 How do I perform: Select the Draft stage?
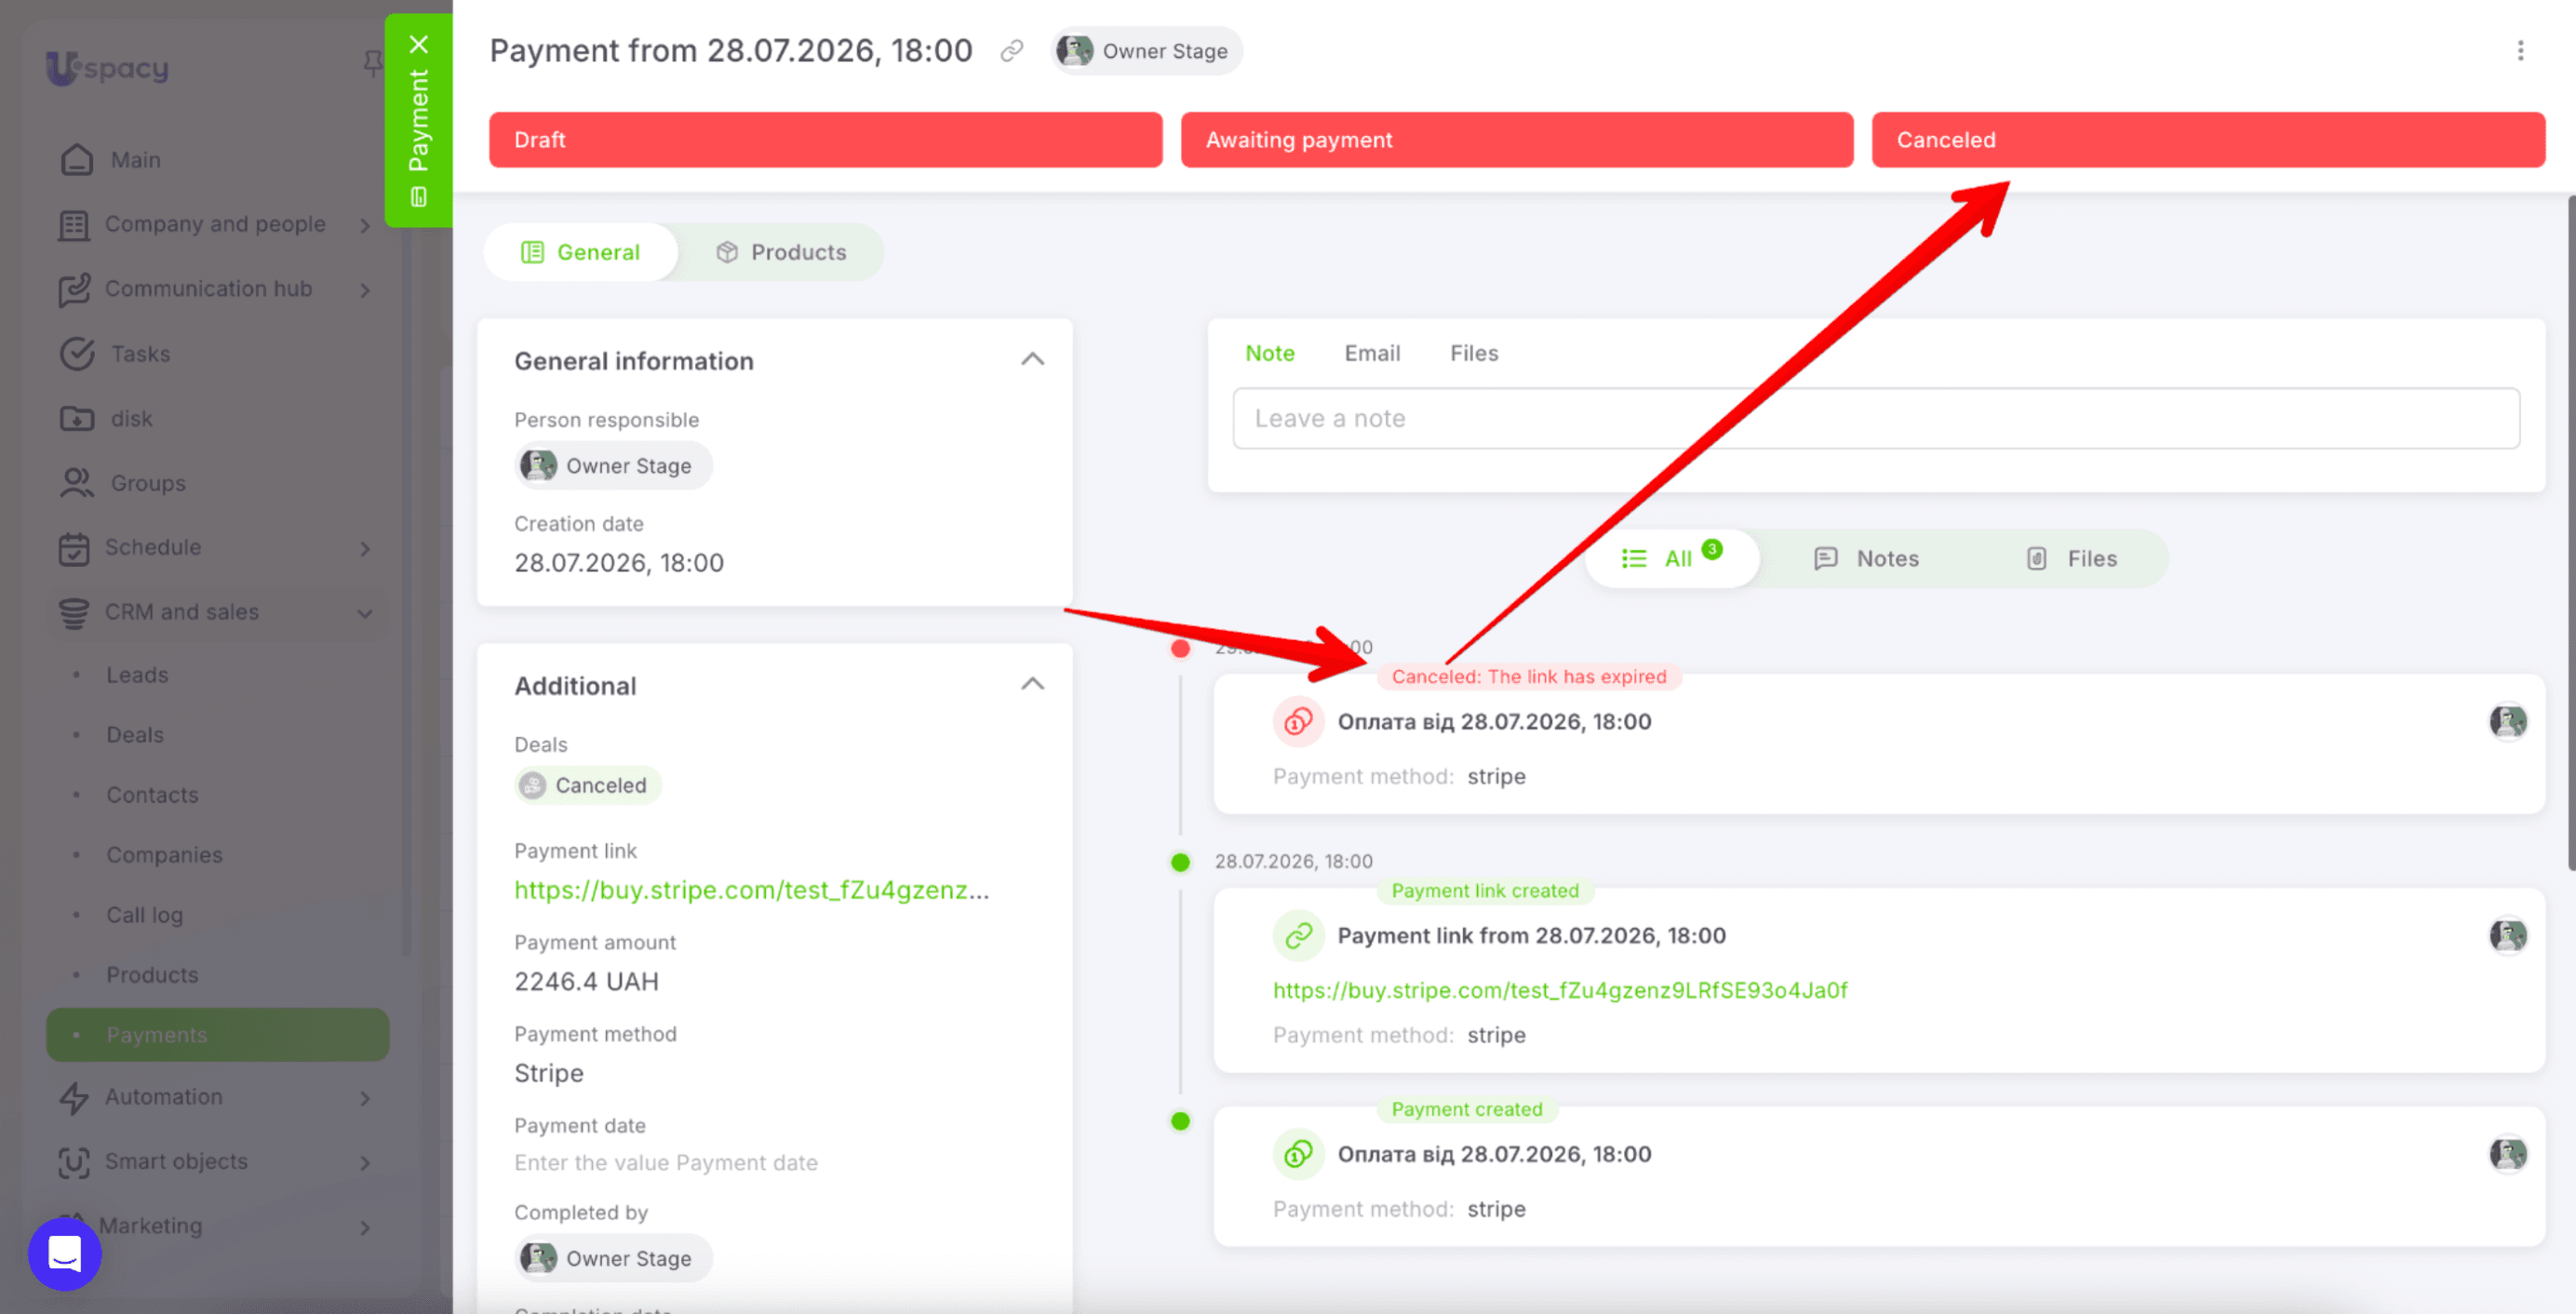click(825, 140)
